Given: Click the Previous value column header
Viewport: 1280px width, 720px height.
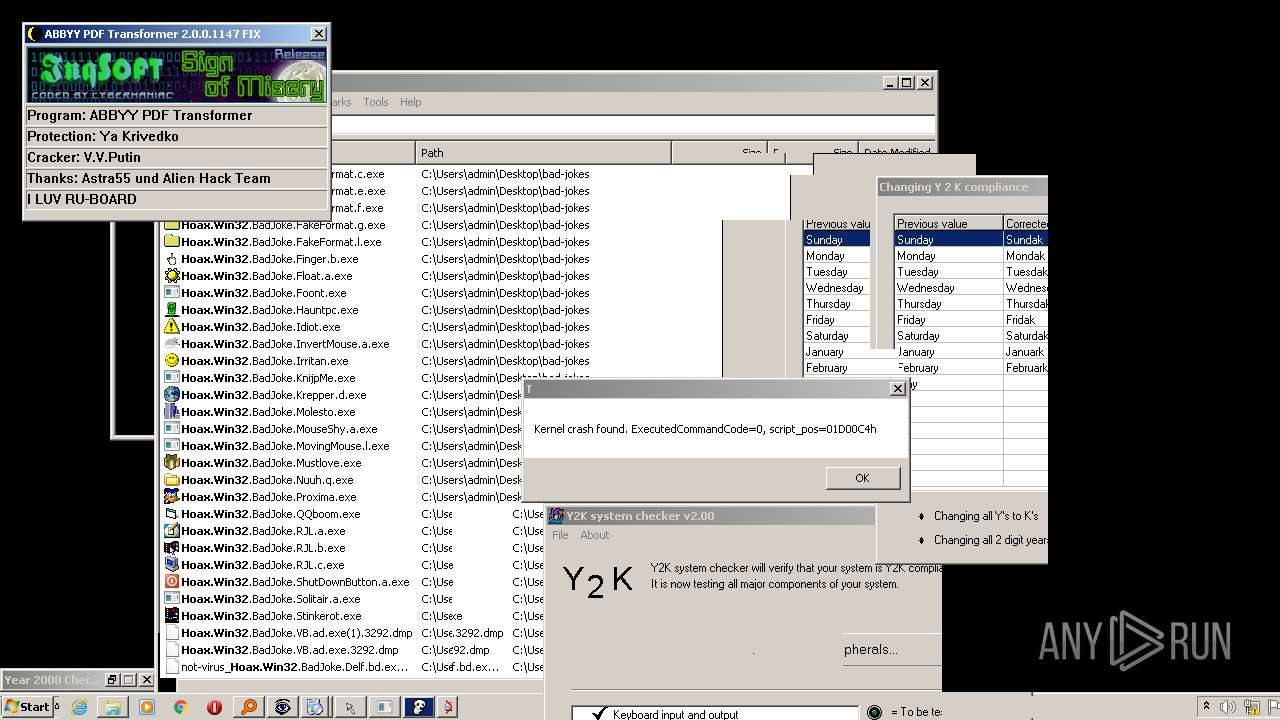Looking at the screenshot, I should (x=949, y=223).
